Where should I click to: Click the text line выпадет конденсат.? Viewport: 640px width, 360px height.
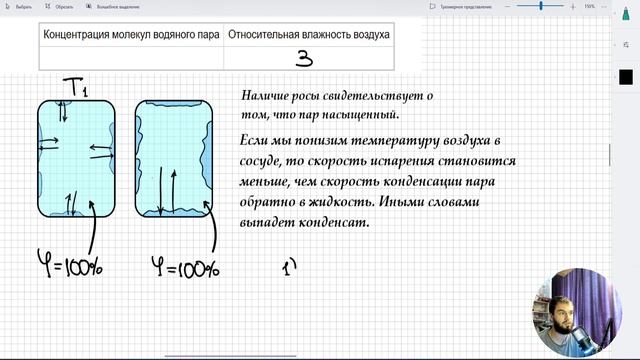click(304, 222)
